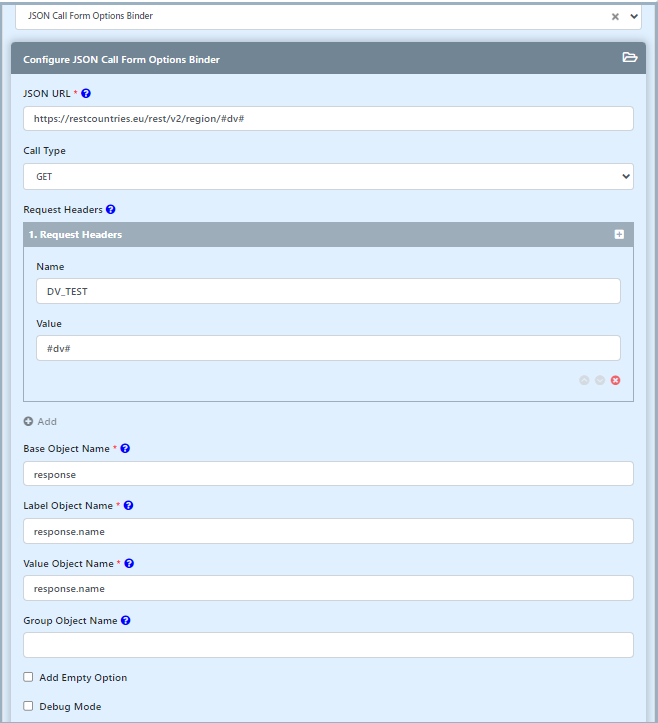The image size is (658, 723).
Task: Click Add to add a request header
Action: pos(40,421)
